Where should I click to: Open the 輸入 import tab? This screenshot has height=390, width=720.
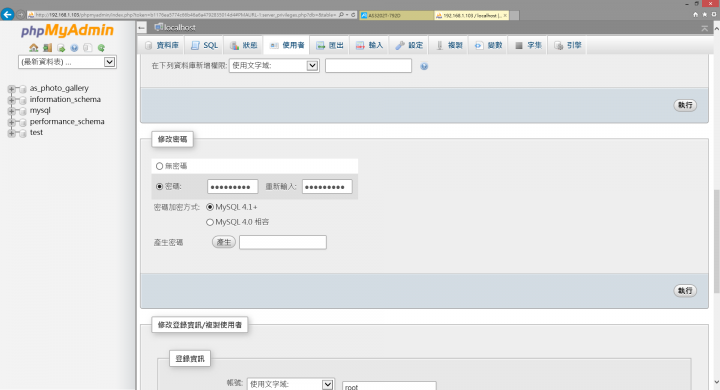[x=369, y=45]
